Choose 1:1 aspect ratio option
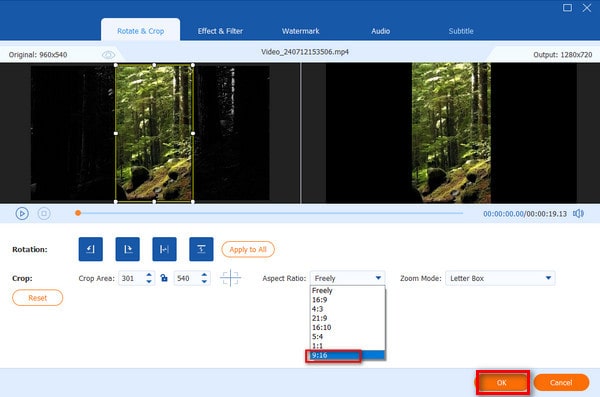The width and height of the screenshot is (600, 397). (x=347, y=346)
